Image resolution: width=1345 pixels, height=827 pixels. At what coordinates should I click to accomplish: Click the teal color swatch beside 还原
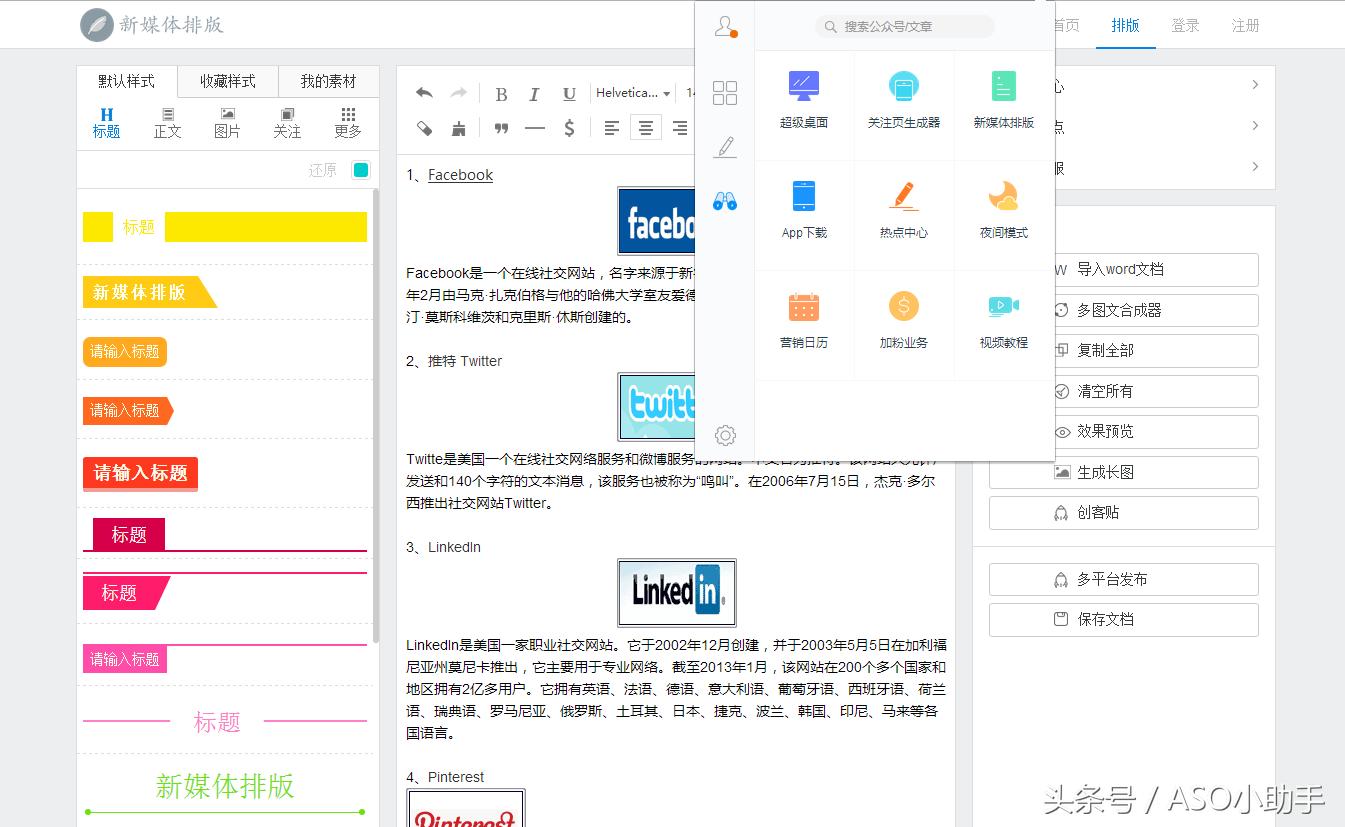tap(360, 170)
